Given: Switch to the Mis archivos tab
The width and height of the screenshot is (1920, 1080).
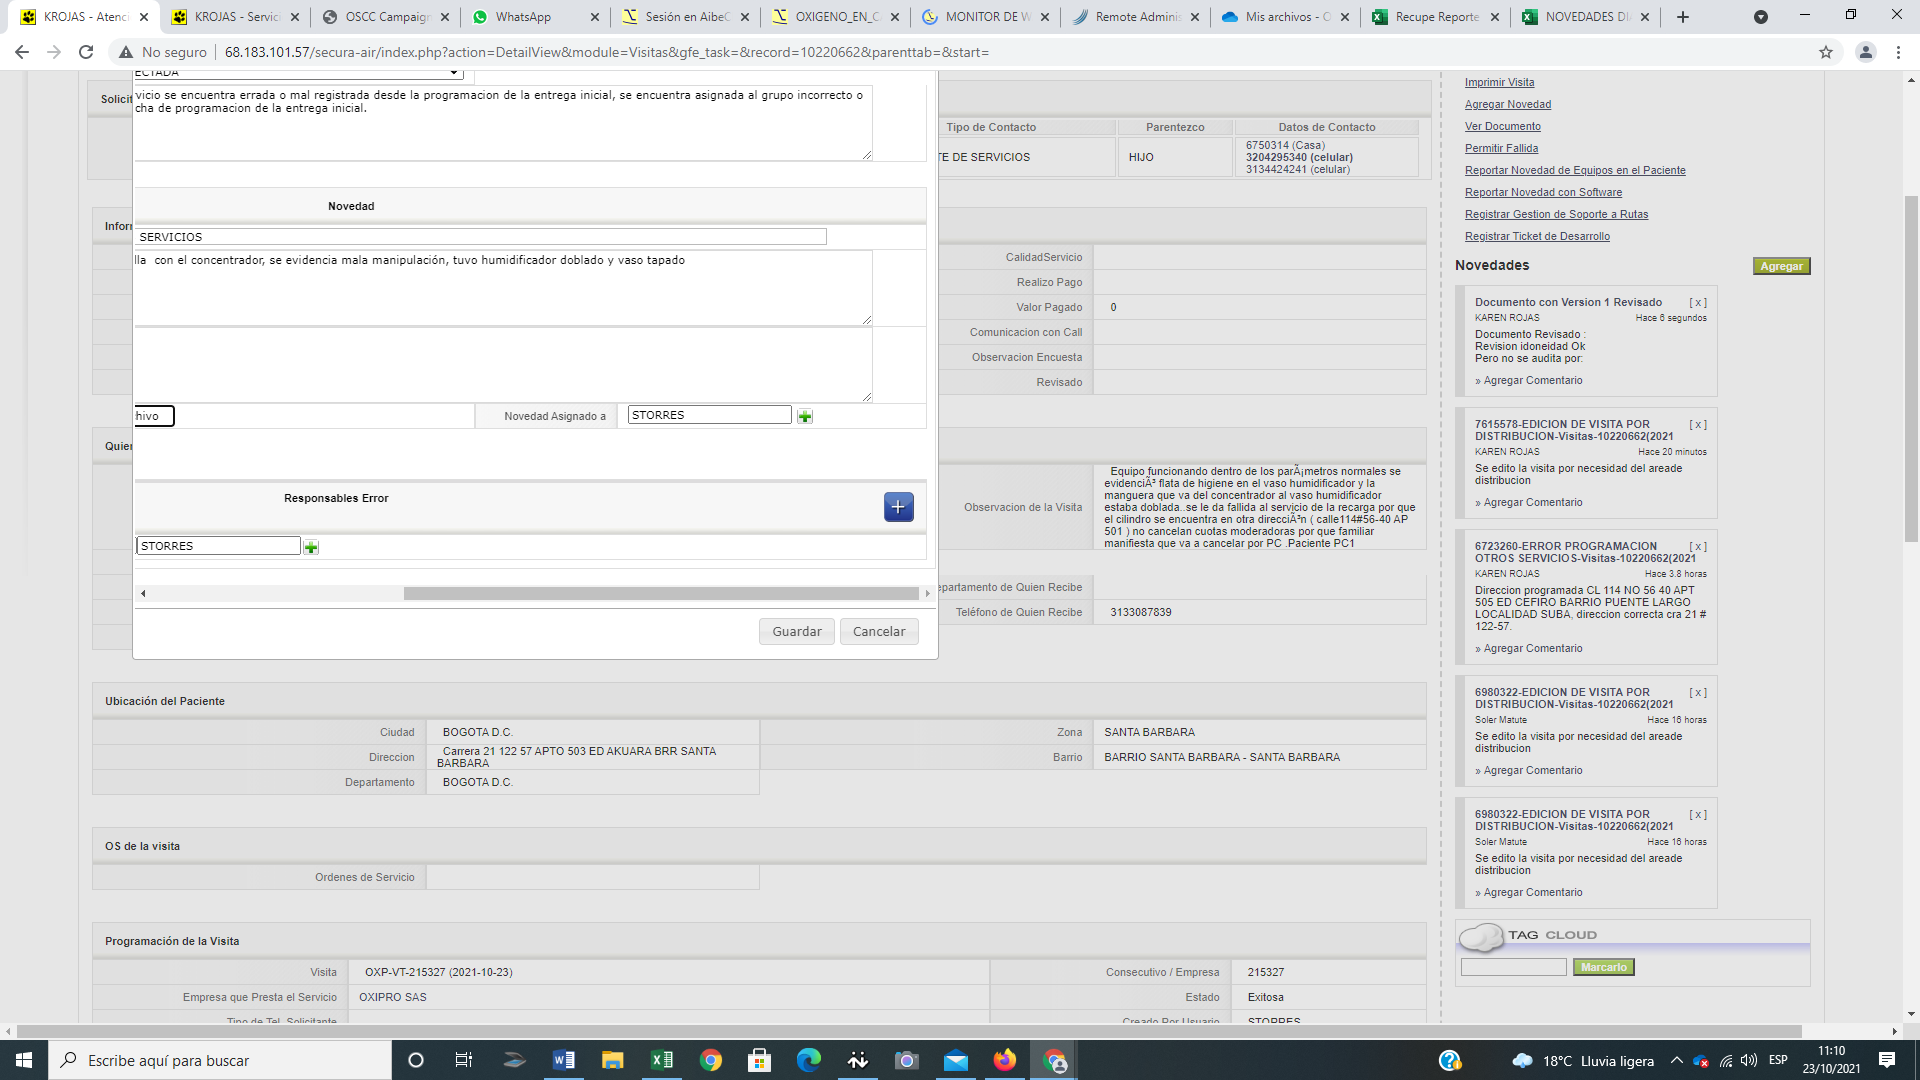Looking at the screenshot, I should tap(1285, 17).
